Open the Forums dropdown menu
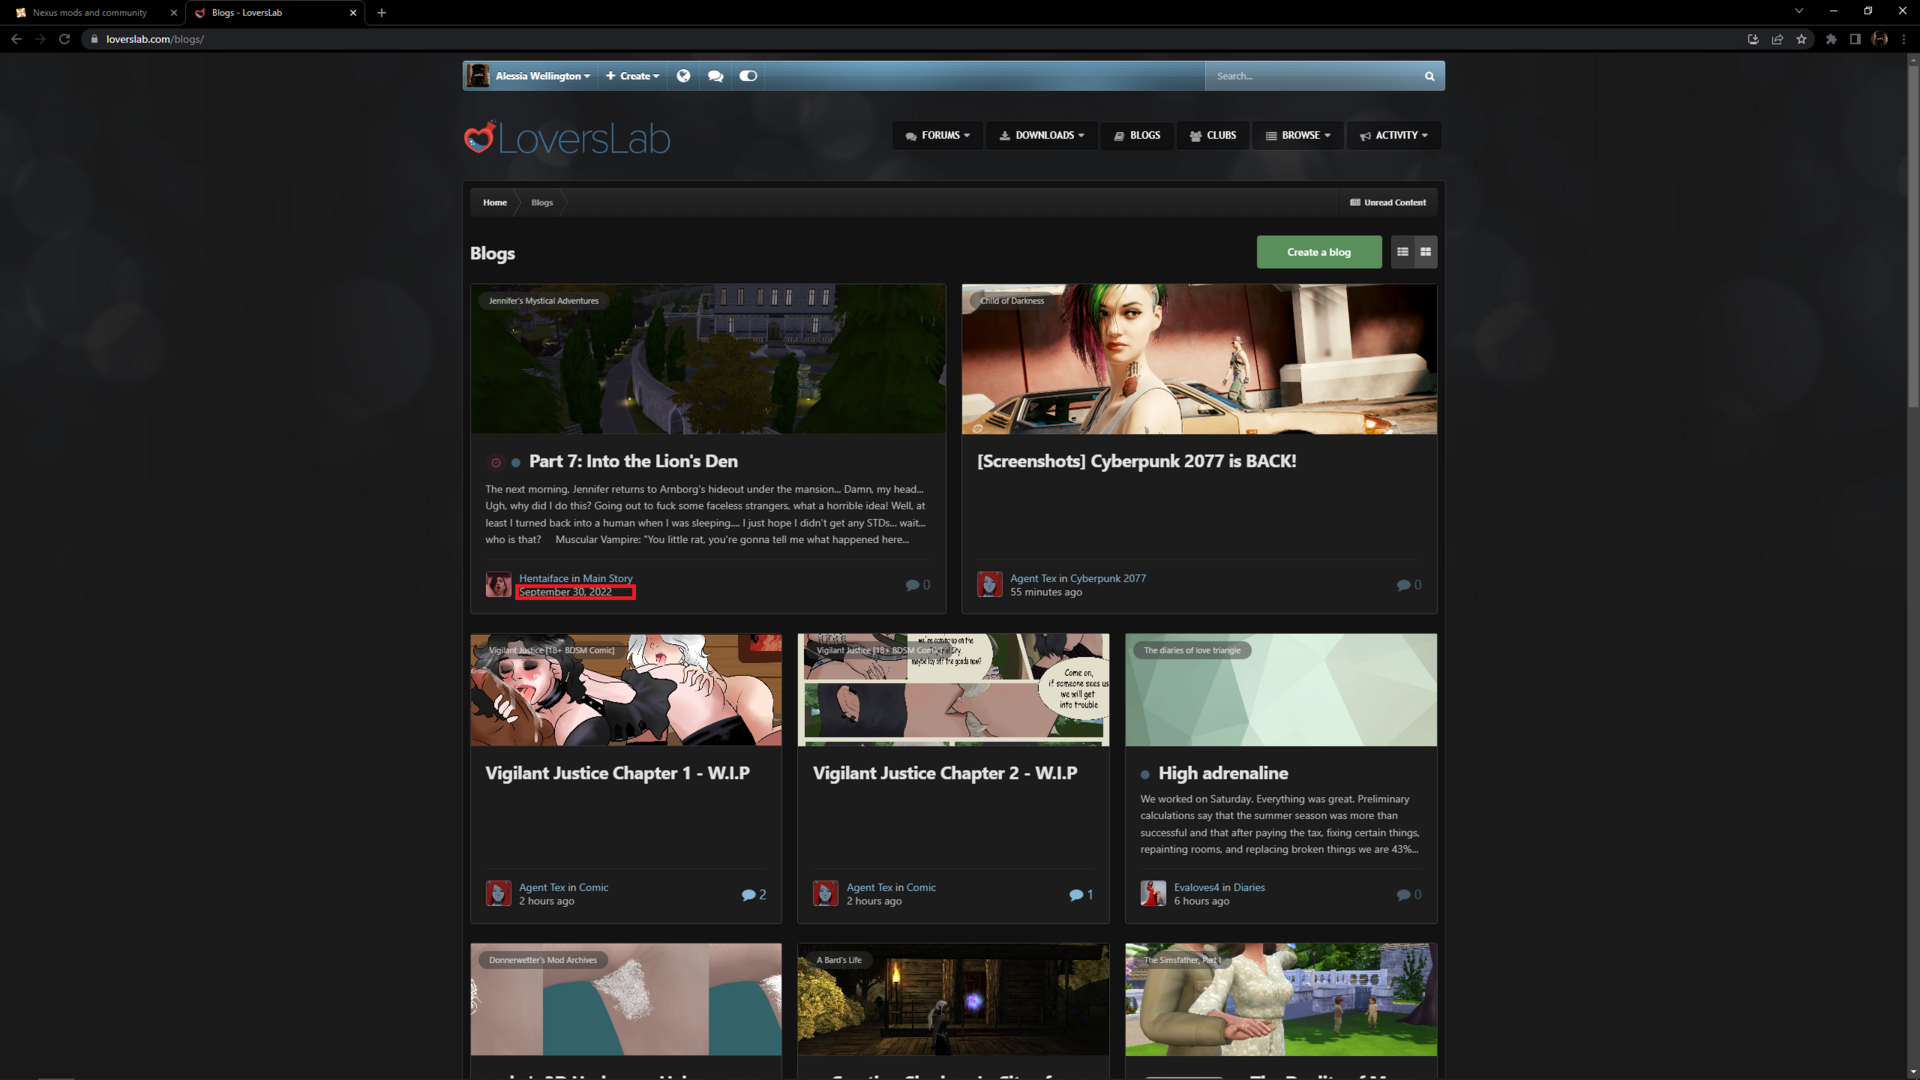Viewport: 1920px width, 1080px height. tap(937, 135)
